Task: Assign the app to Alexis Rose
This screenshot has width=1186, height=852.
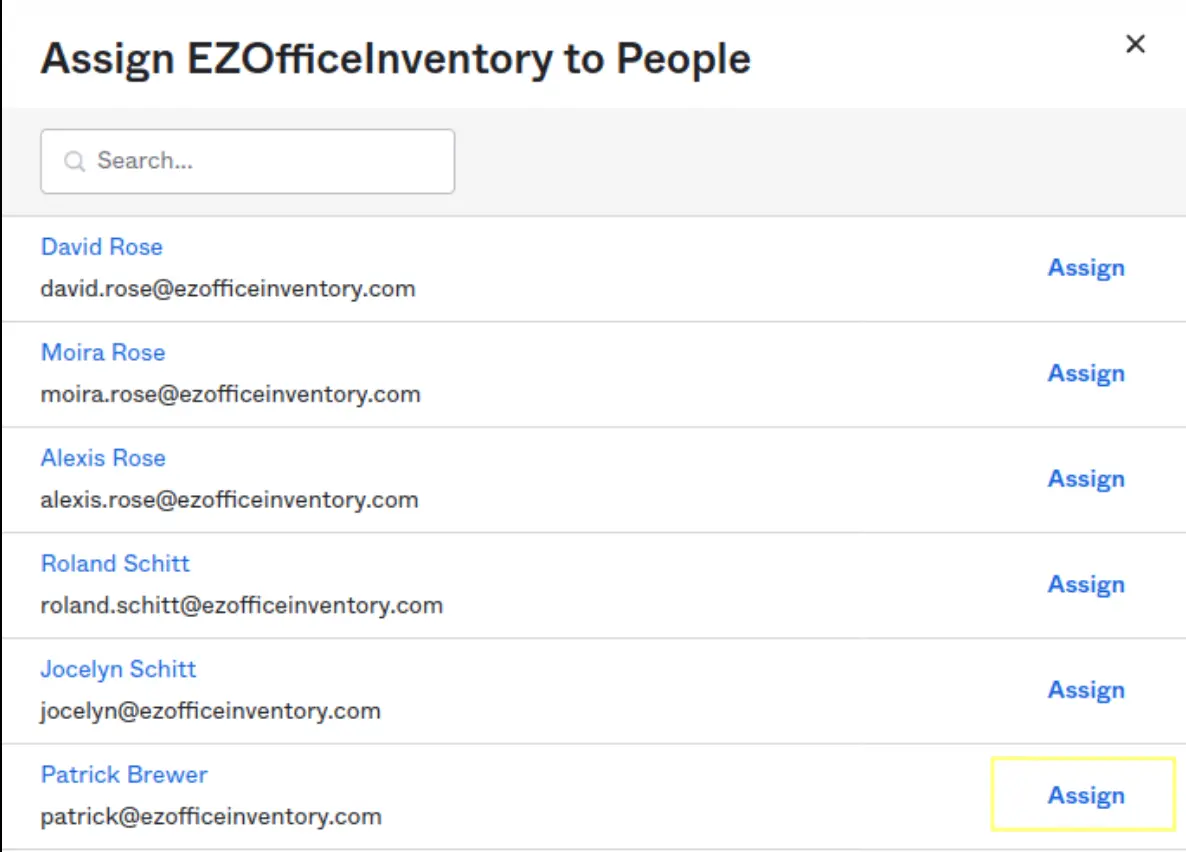Action: coord(1086,479)
